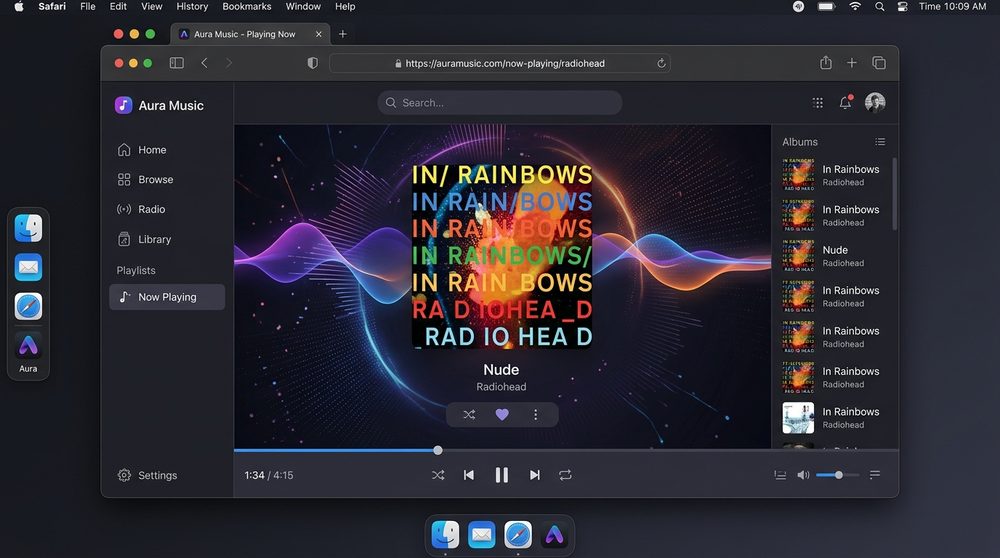This screenshot has width=1000, height=558.
Task: Open Settings at the sidebar bottom
Action: (147, 475)
